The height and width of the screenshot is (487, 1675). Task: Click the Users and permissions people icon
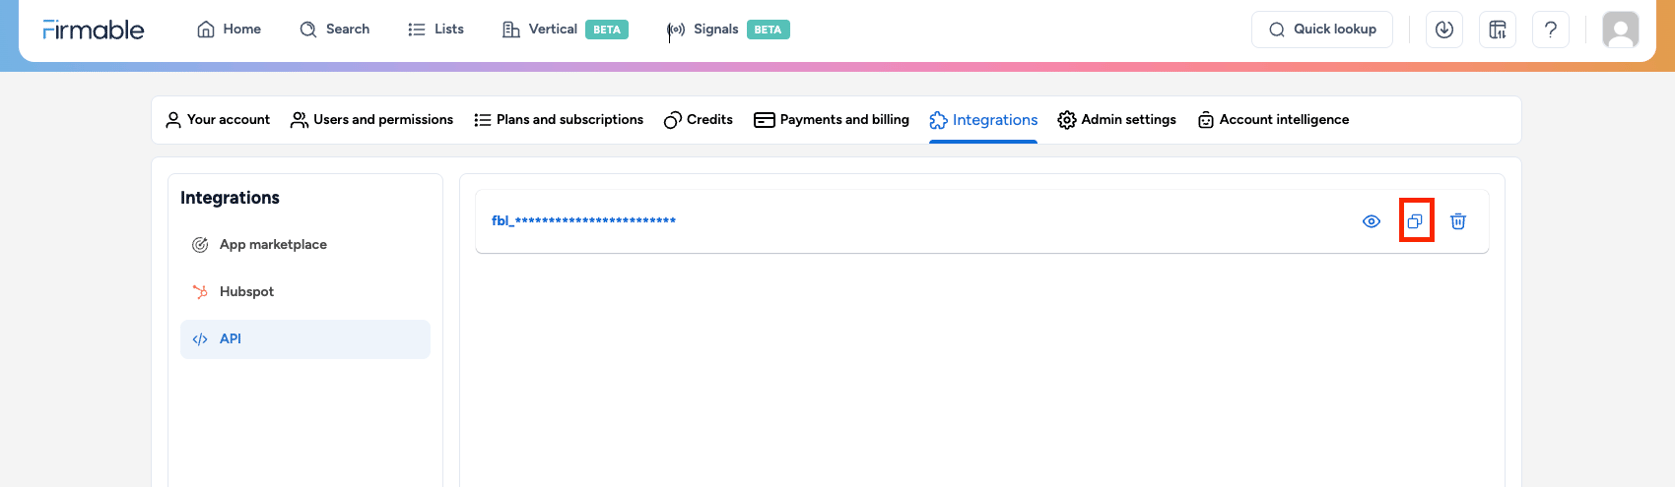click(299, 120)
